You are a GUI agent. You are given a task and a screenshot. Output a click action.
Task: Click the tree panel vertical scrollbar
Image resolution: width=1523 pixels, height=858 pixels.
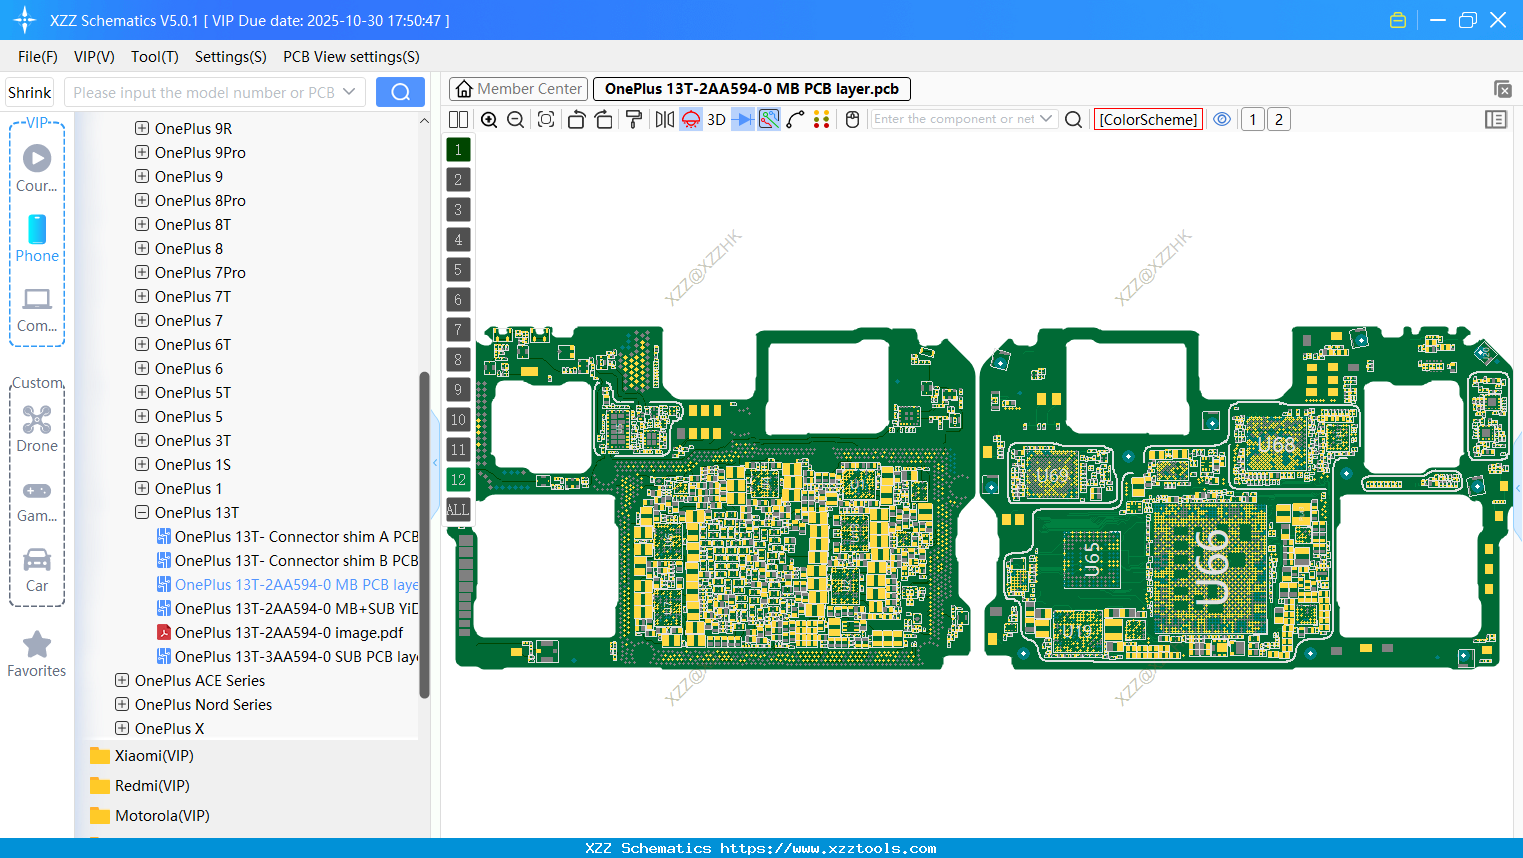424,535
